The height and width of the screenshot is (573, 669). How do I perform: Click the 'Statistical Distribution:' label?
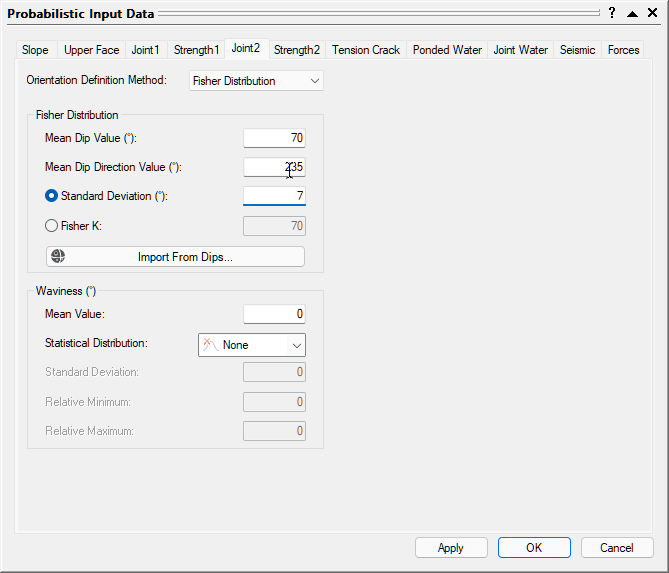(x=96, y=343)
